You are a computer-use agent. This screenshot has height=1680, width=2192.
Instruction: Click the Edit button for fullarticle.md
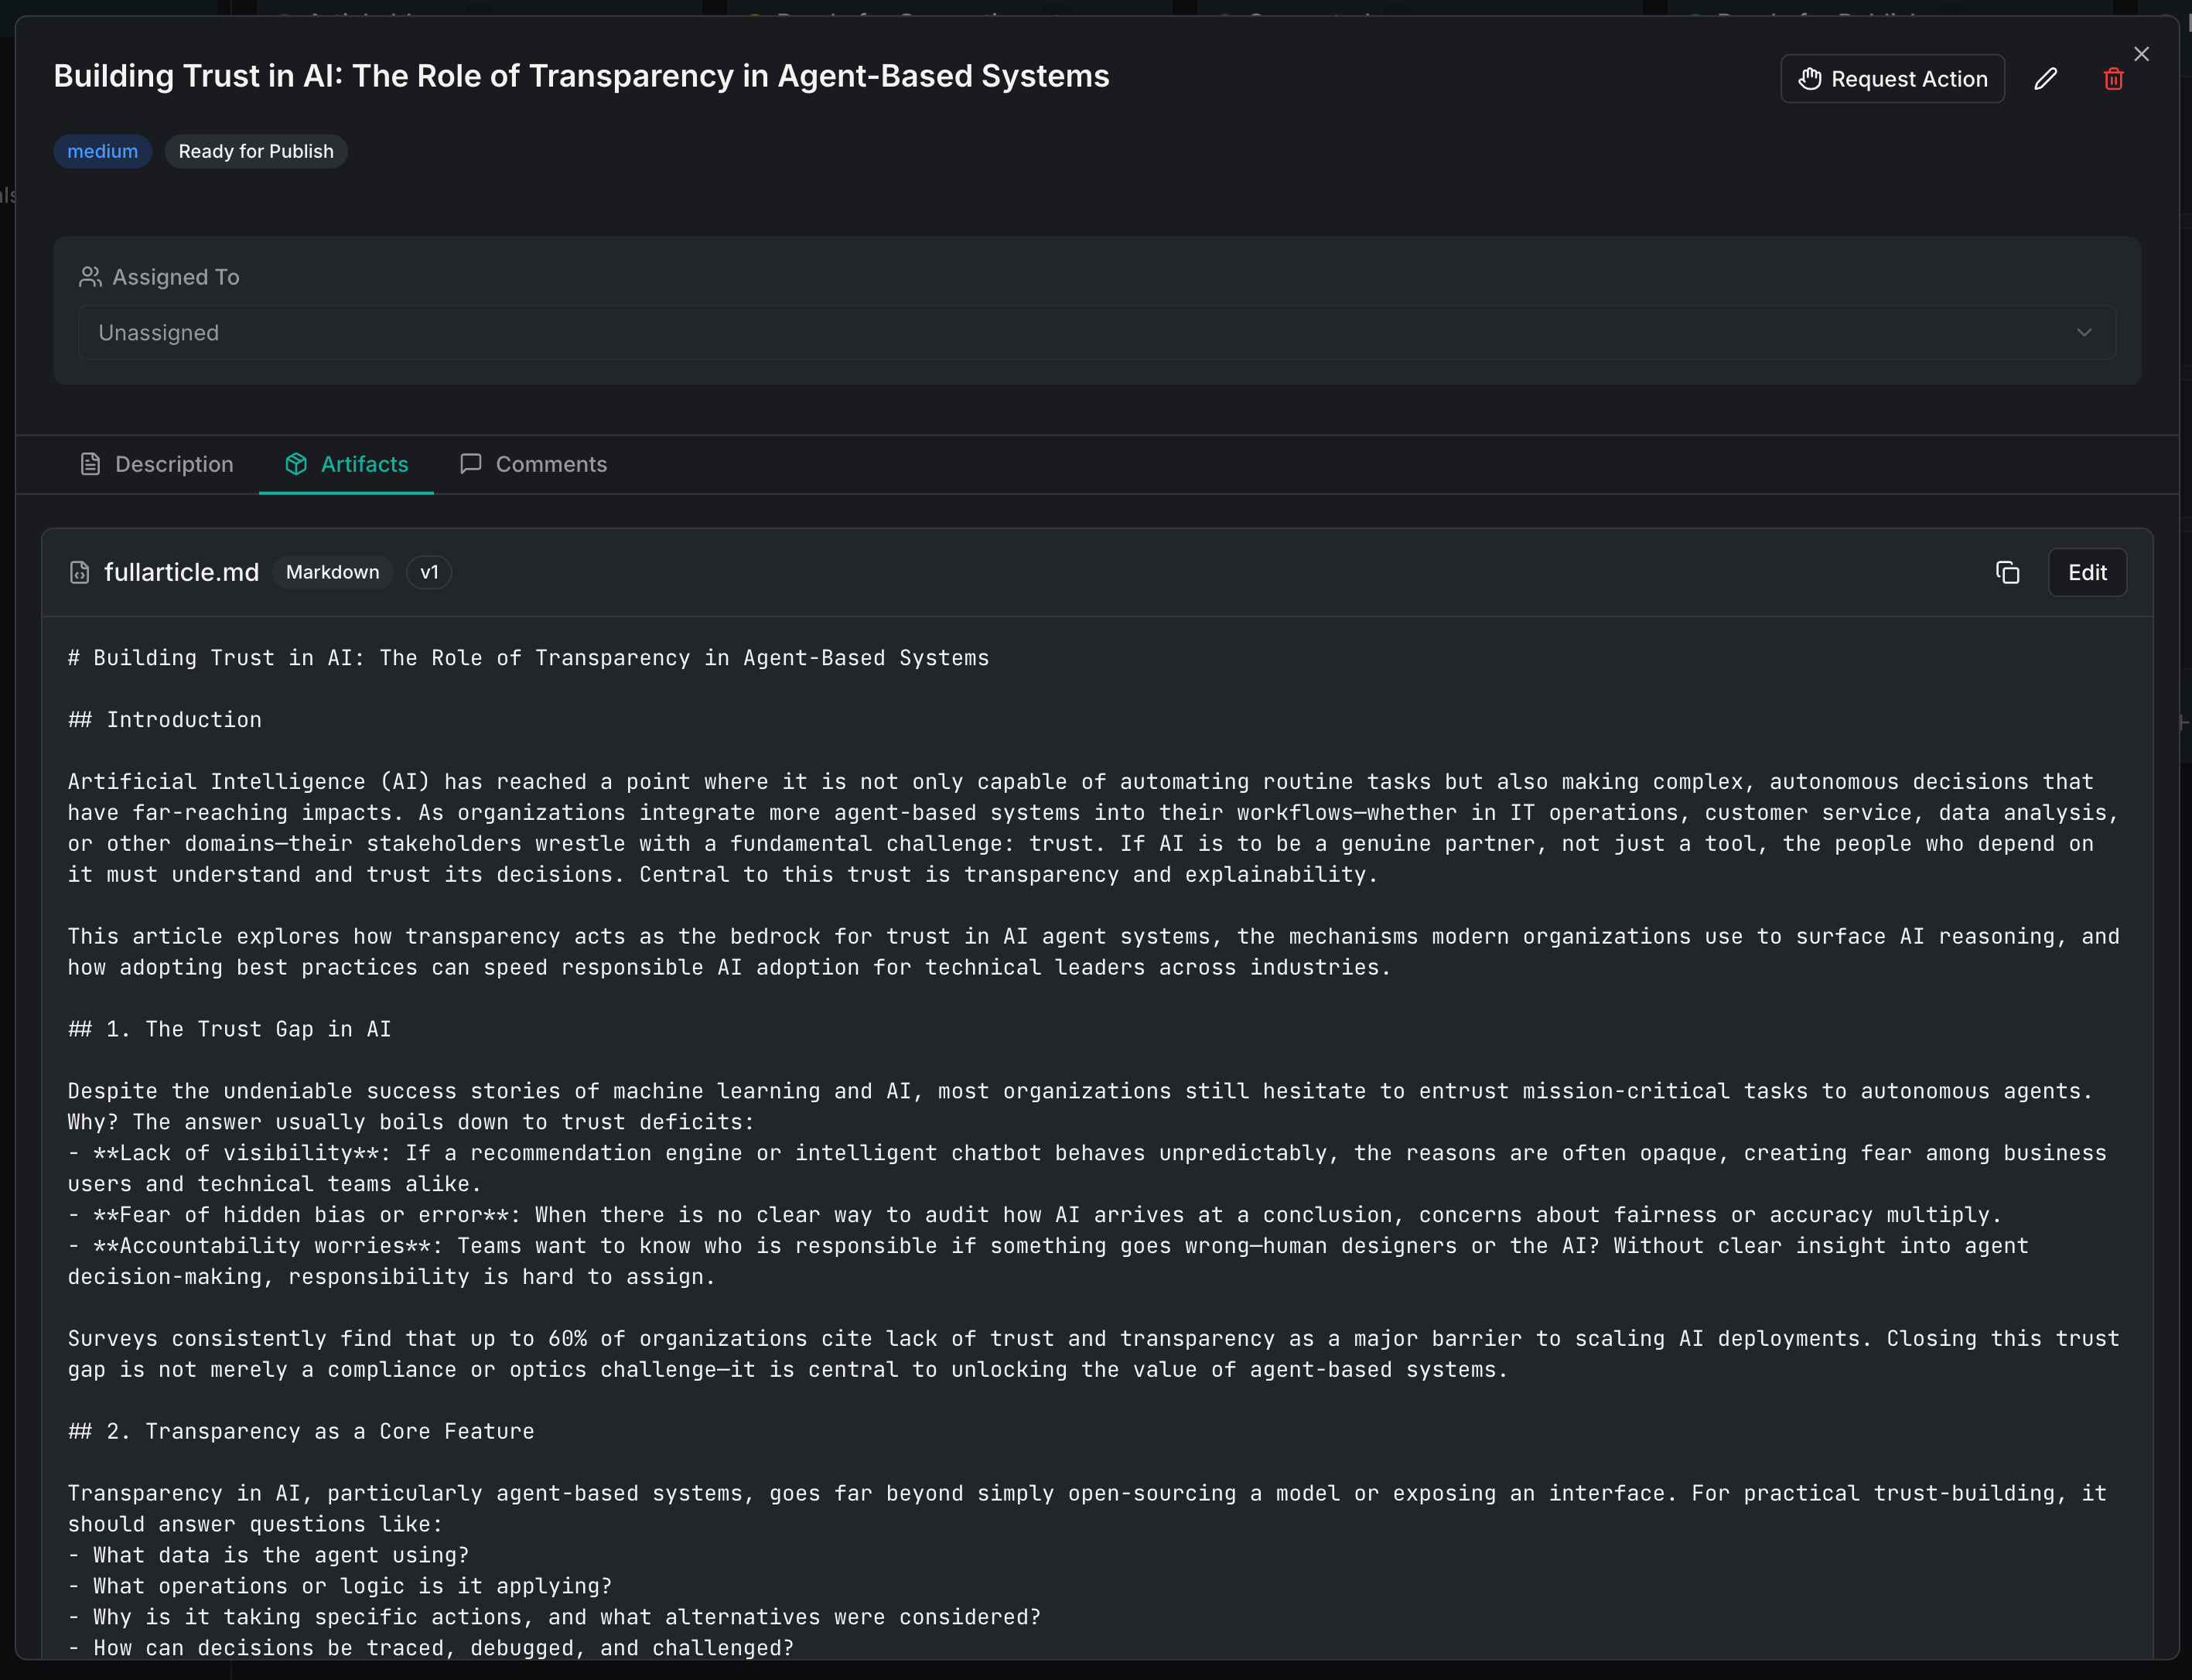pos(2087,572)
